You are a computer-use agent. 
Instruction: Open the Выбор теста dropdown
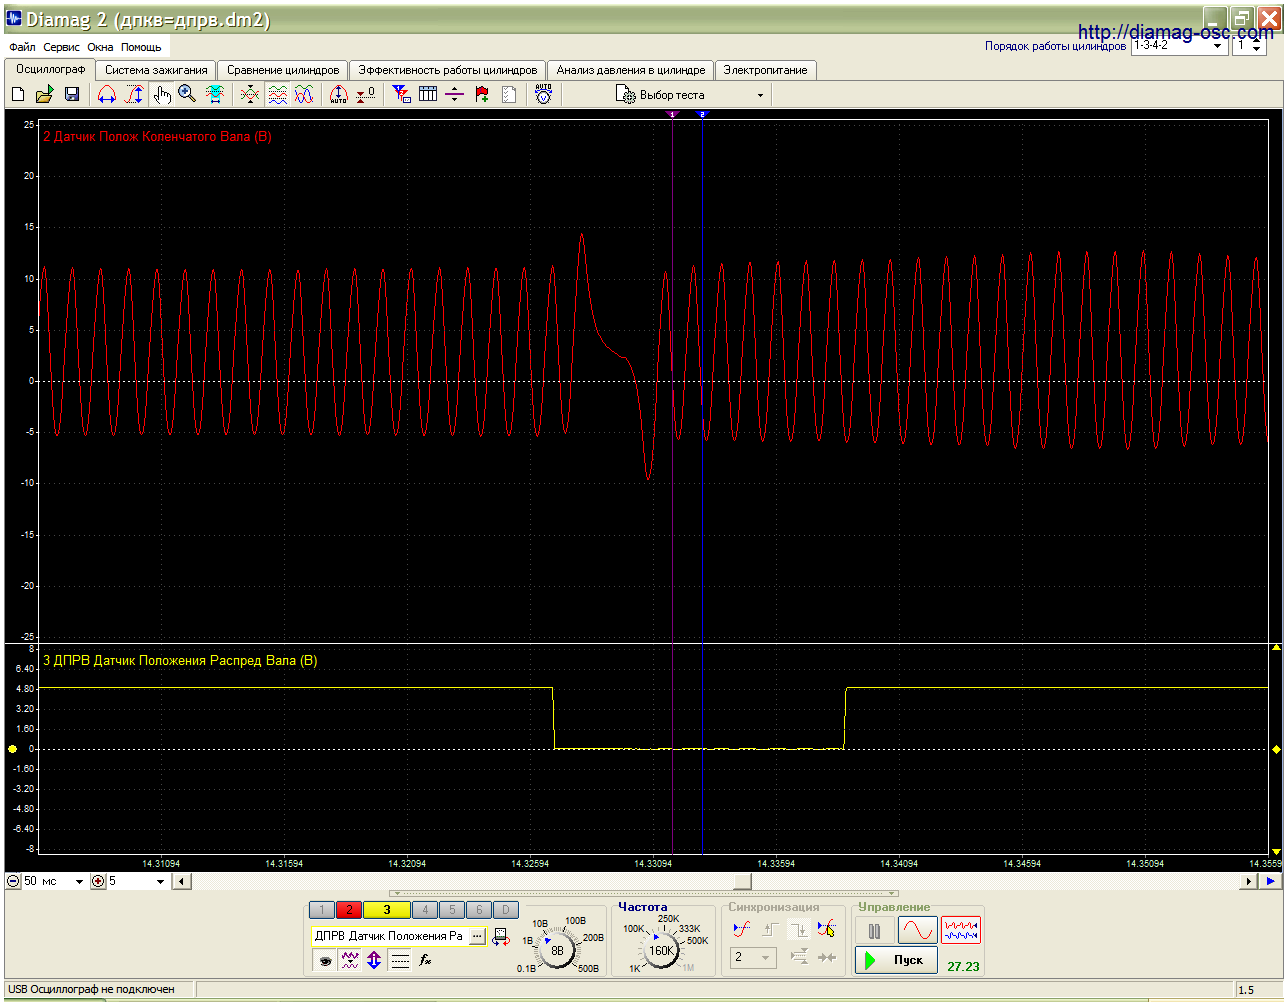(x=690, y=95)
